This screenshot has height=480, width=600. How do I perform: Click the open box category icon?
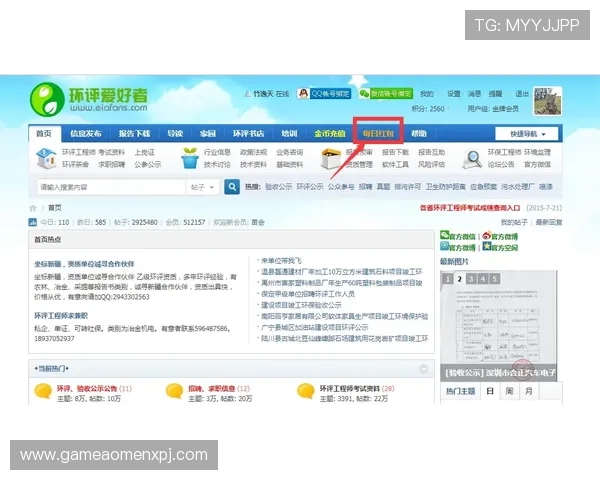(331, 158)
